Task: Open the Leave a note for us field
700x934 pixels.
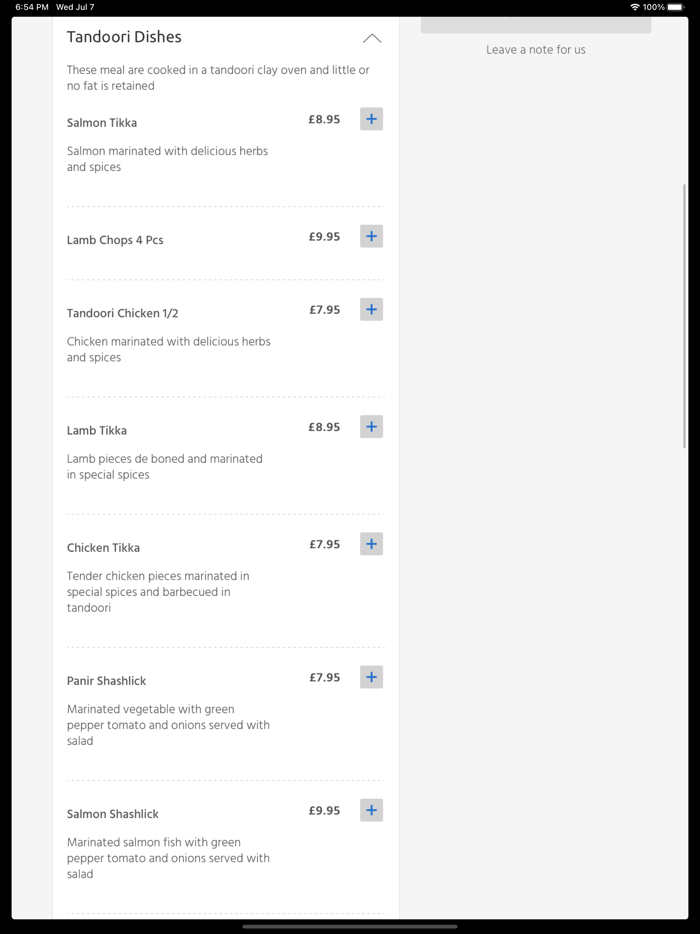Action: [535, 50]
